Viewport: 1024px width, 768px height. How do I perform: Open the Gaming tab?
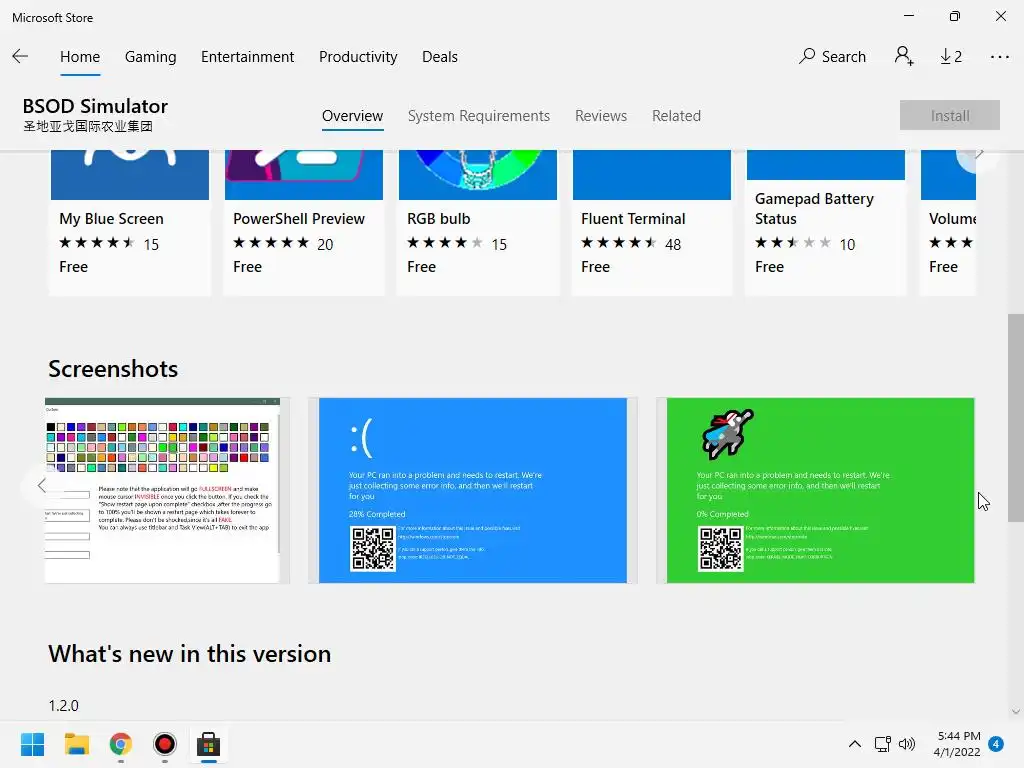[150, 57]
